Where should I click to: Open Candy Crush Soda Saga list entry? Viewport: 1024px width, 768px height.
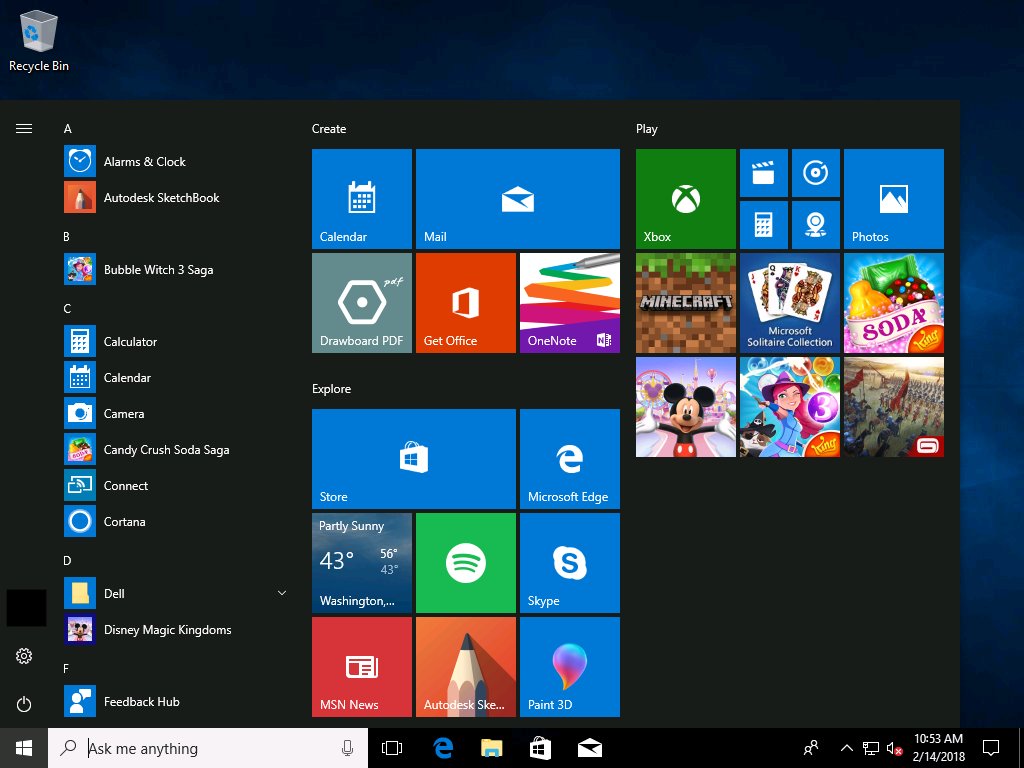[175, 449]
